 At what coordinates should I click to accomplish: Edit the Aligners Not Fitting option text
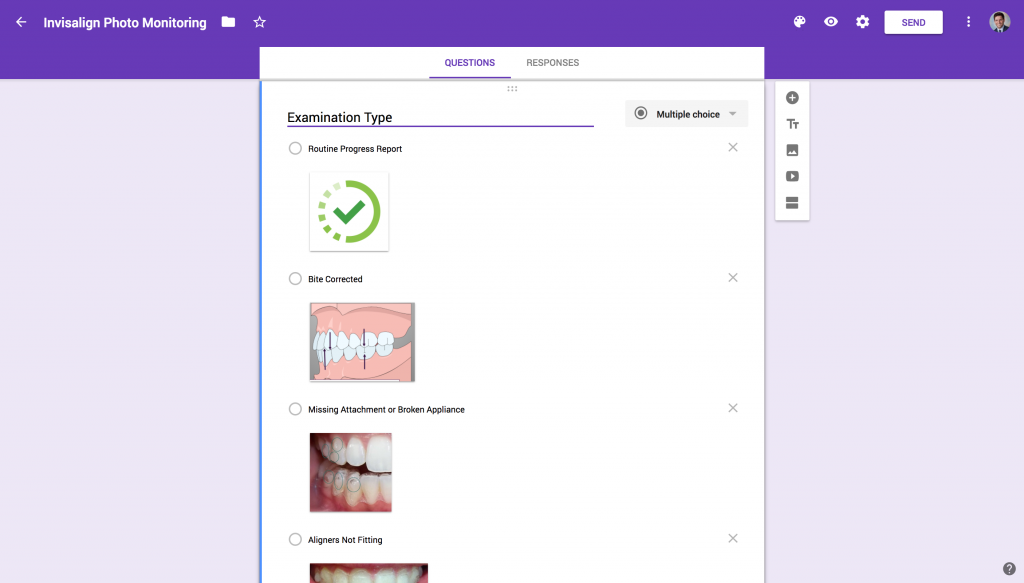tap(345, 540)
